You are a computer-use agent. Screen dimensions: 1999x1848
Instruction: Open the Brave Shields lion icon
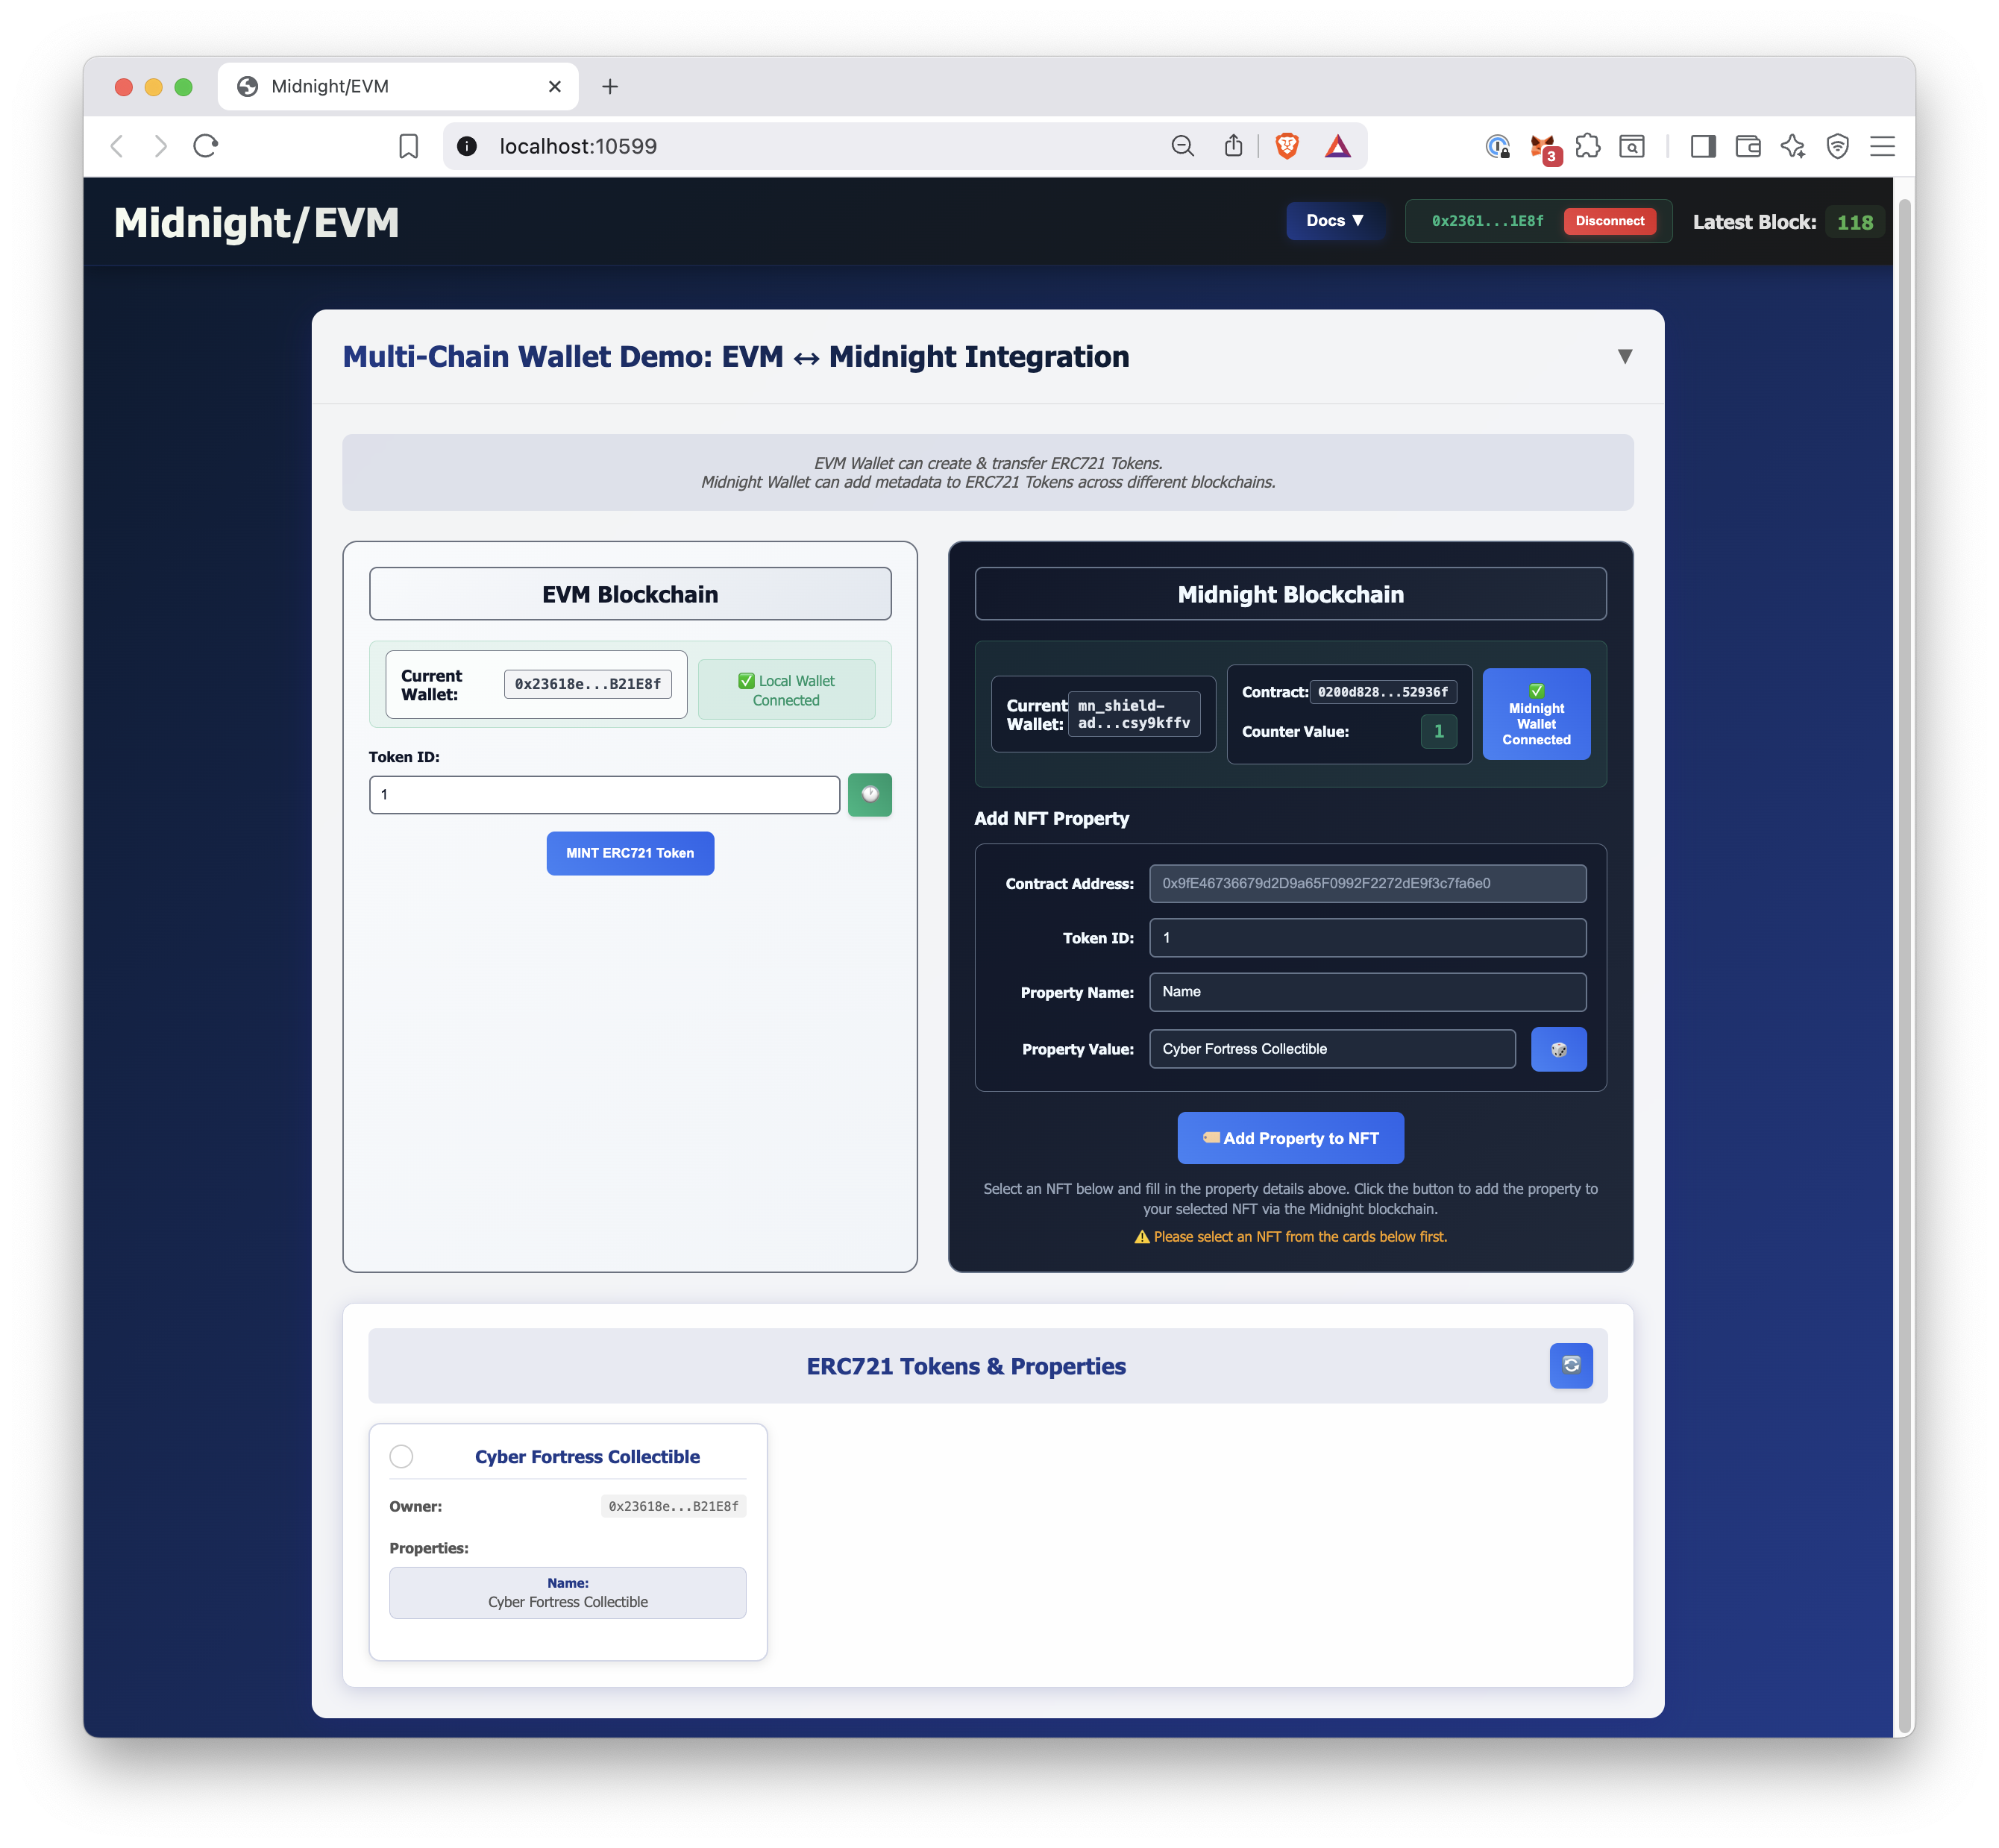(1286, 147)
